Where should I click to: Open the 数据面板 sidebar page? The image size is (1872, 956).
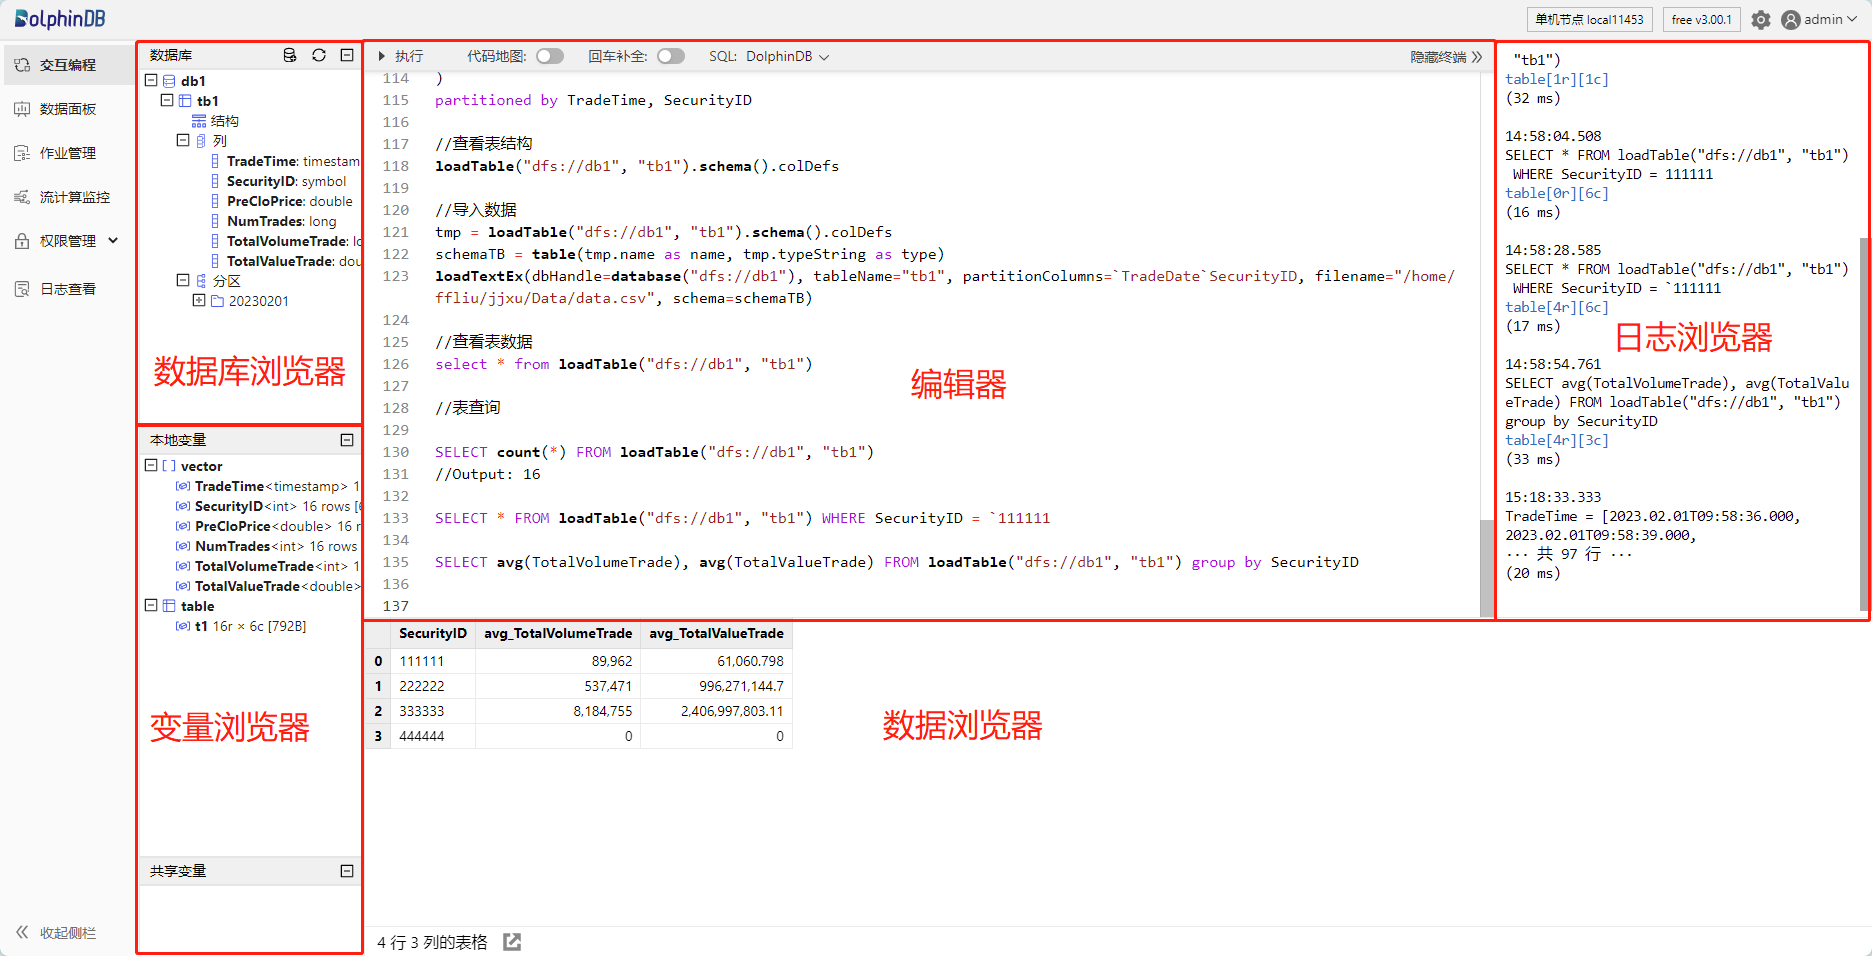(x=67, y=109)
